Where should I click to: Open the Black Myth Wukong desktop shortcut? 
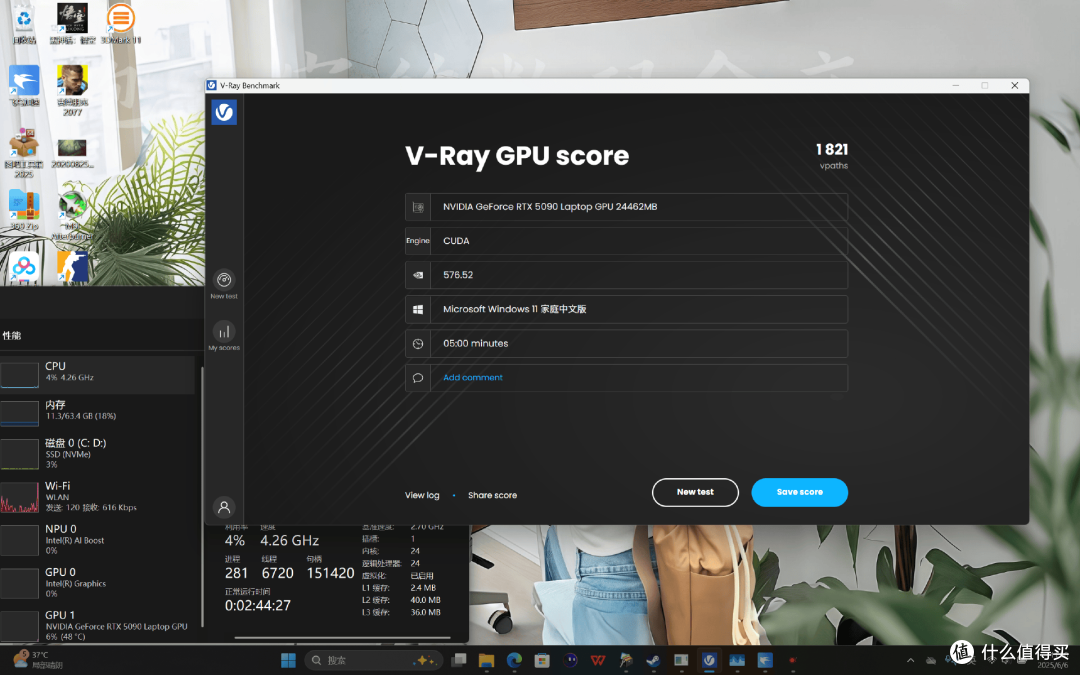[72, 24]
